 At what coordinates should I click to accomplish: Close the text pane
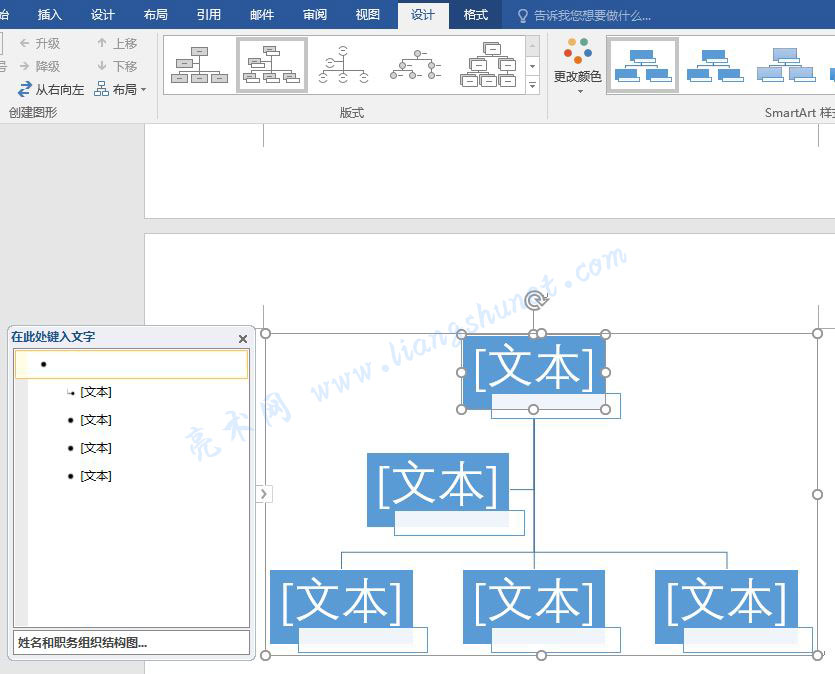243,339
